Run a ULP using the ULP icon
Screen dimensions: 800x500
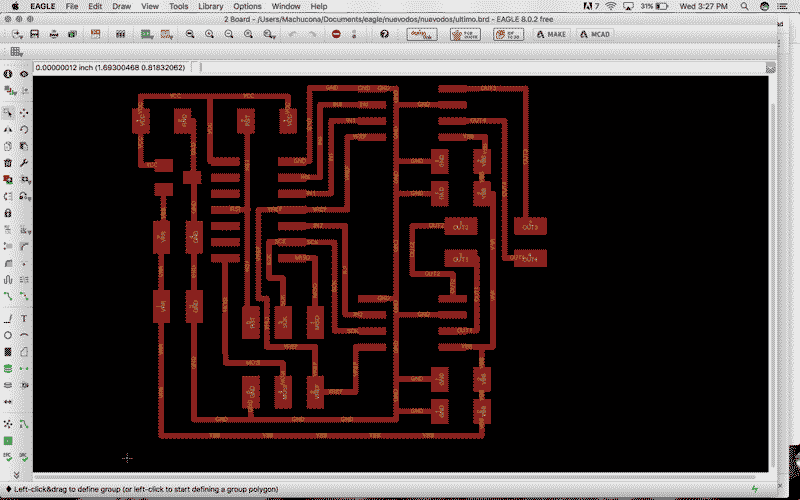[x=167, y=34]
